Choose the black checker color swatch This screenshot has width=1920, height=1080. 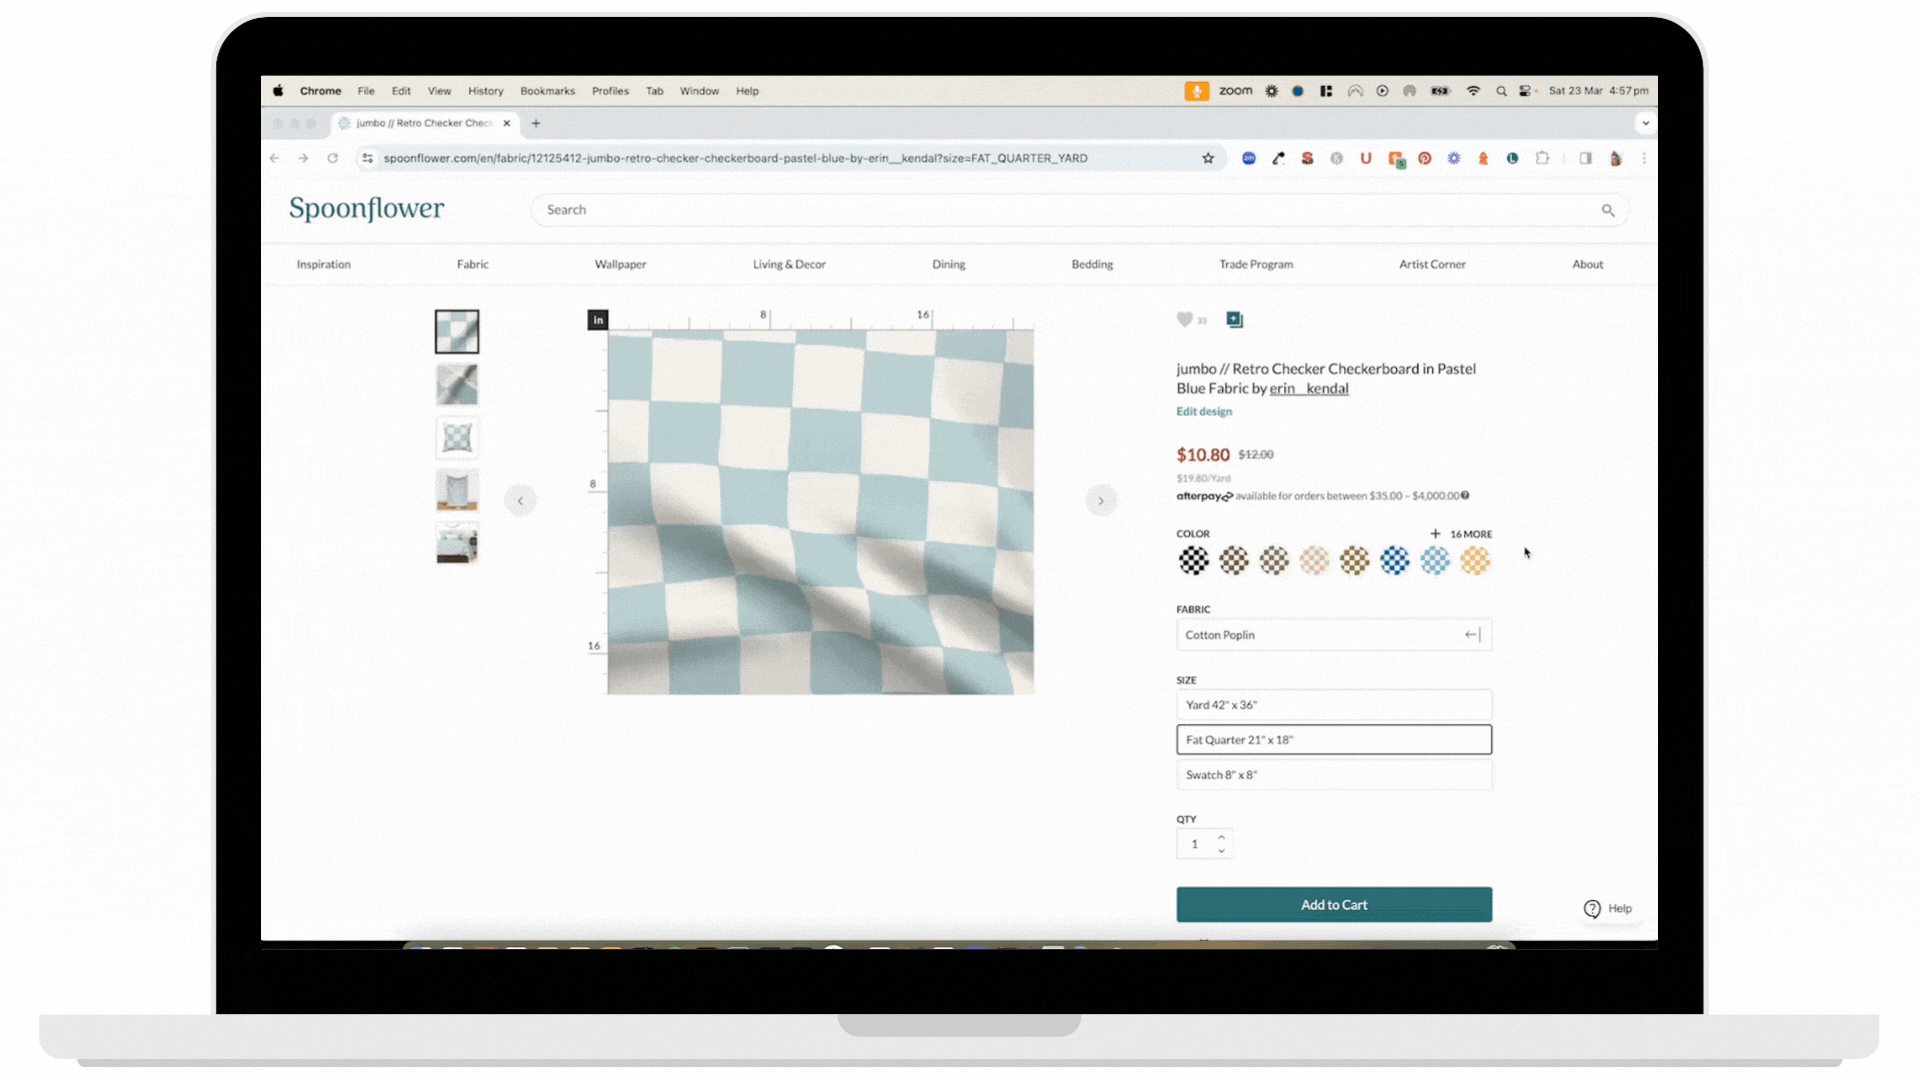pos(1193,561)
